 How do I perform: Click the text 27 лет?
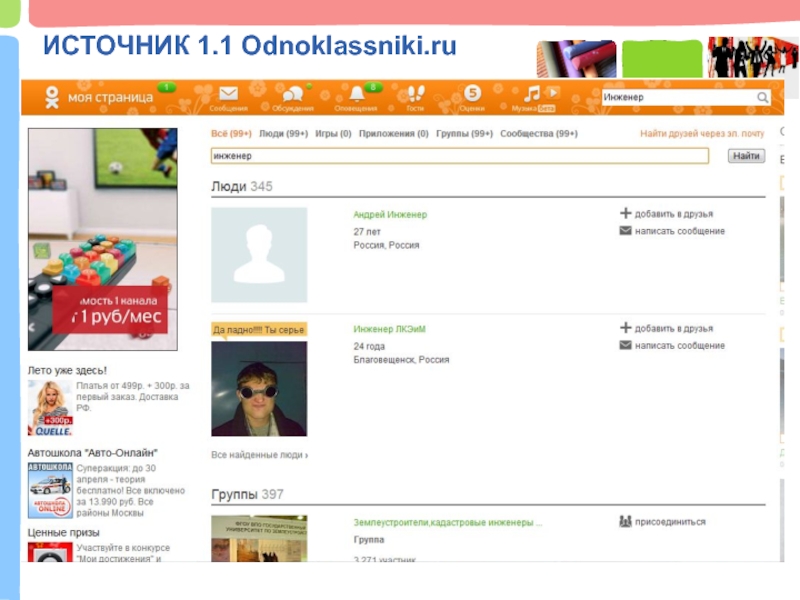pyautogui.click(x=367, y=232)
